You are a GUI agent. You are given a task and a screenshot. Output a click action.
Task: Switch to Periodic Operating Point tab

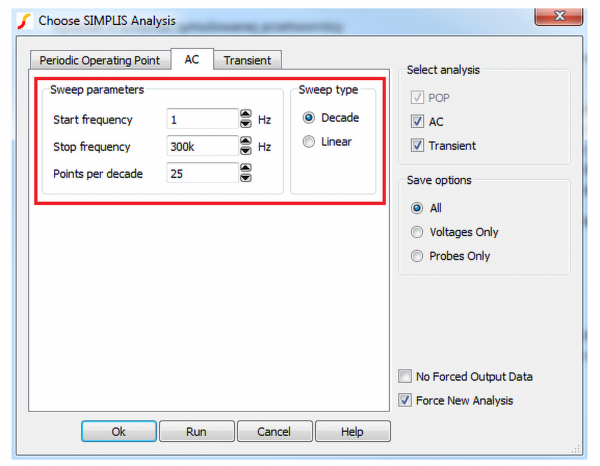pos(99,60)
